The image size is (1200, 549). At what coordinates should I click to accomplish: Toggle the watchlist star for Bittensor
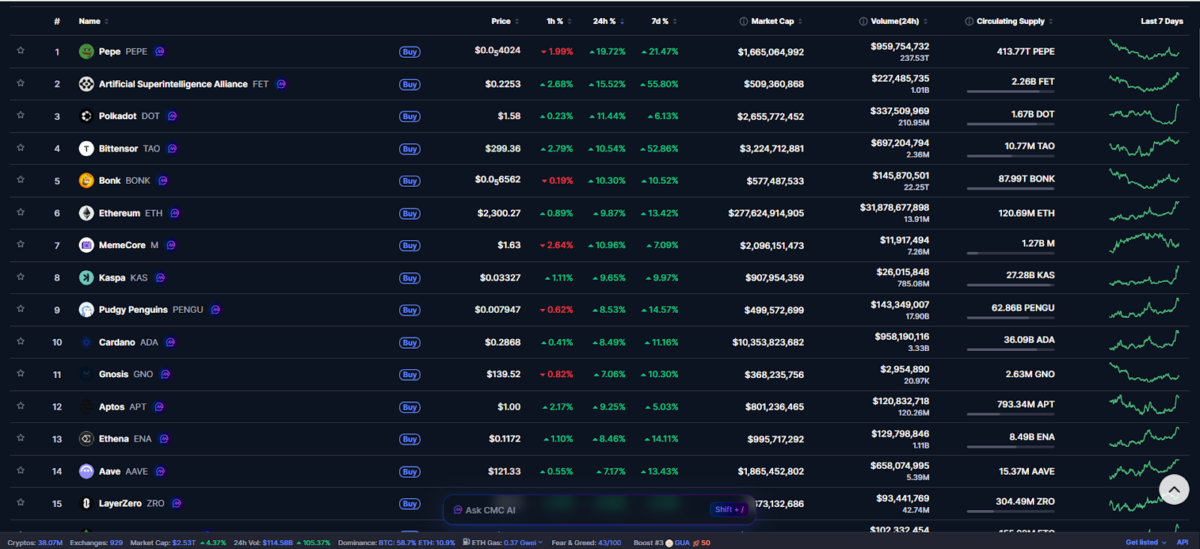pos(20,148)
